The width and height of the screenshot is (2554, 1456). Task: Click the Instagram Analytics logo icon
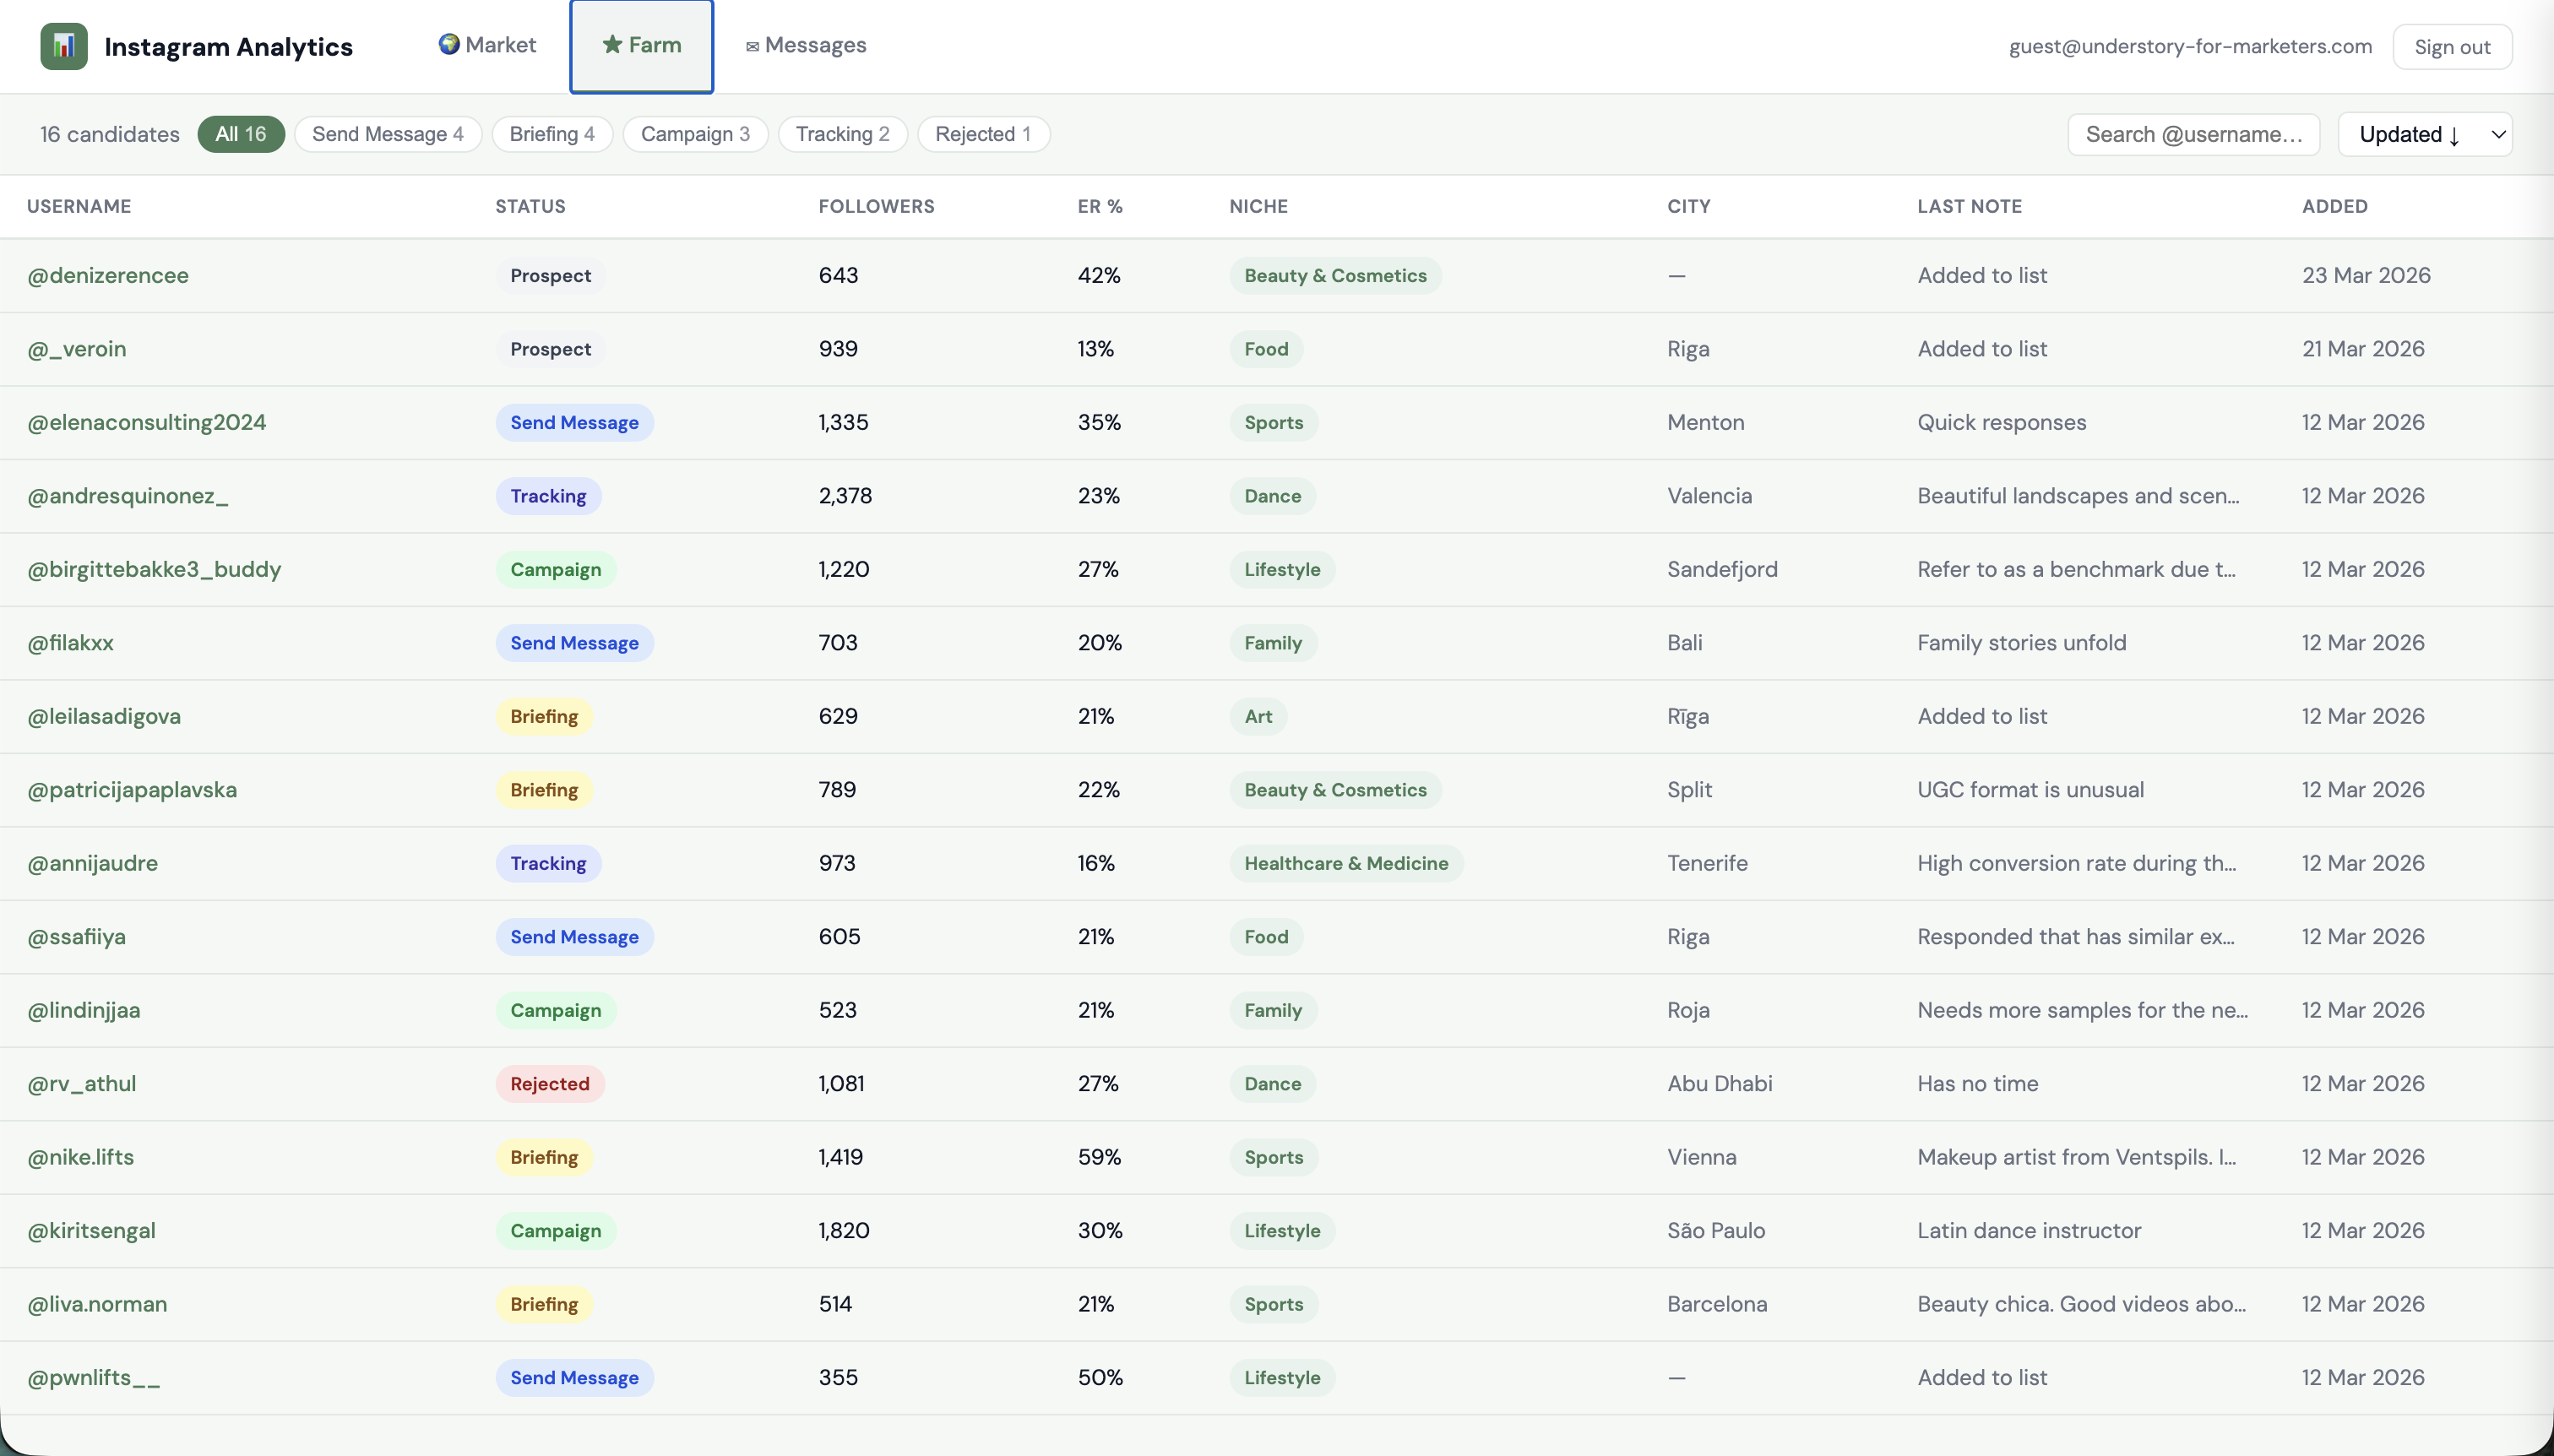(x=64, y=45)
